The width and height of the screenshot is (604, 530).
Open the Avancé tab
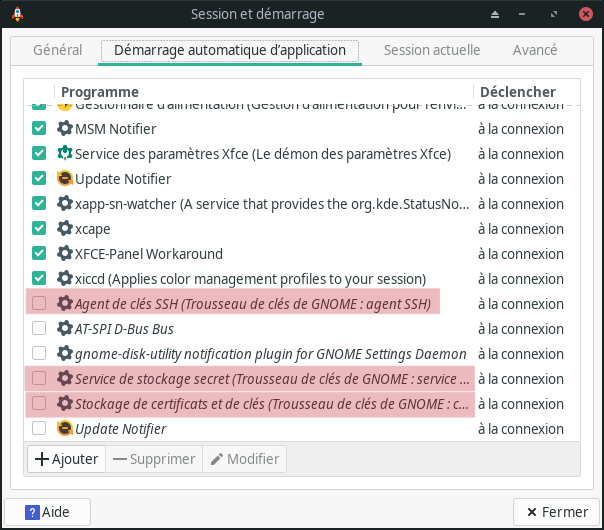pyautogui.click(x=535, y=50)
